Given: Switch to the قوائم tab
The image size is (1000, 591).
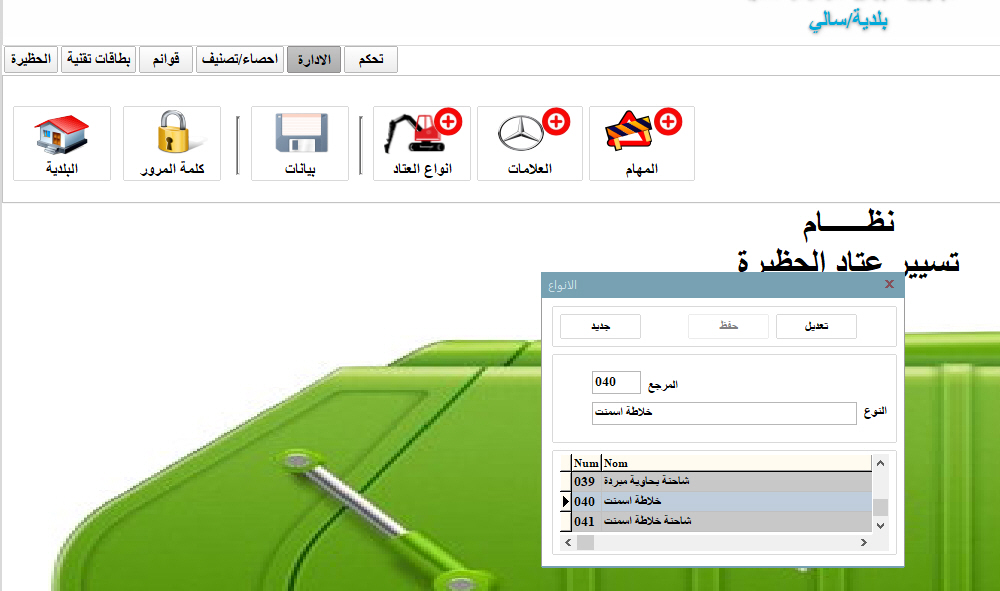Looking at the screenshot, I should pos(166,60).
